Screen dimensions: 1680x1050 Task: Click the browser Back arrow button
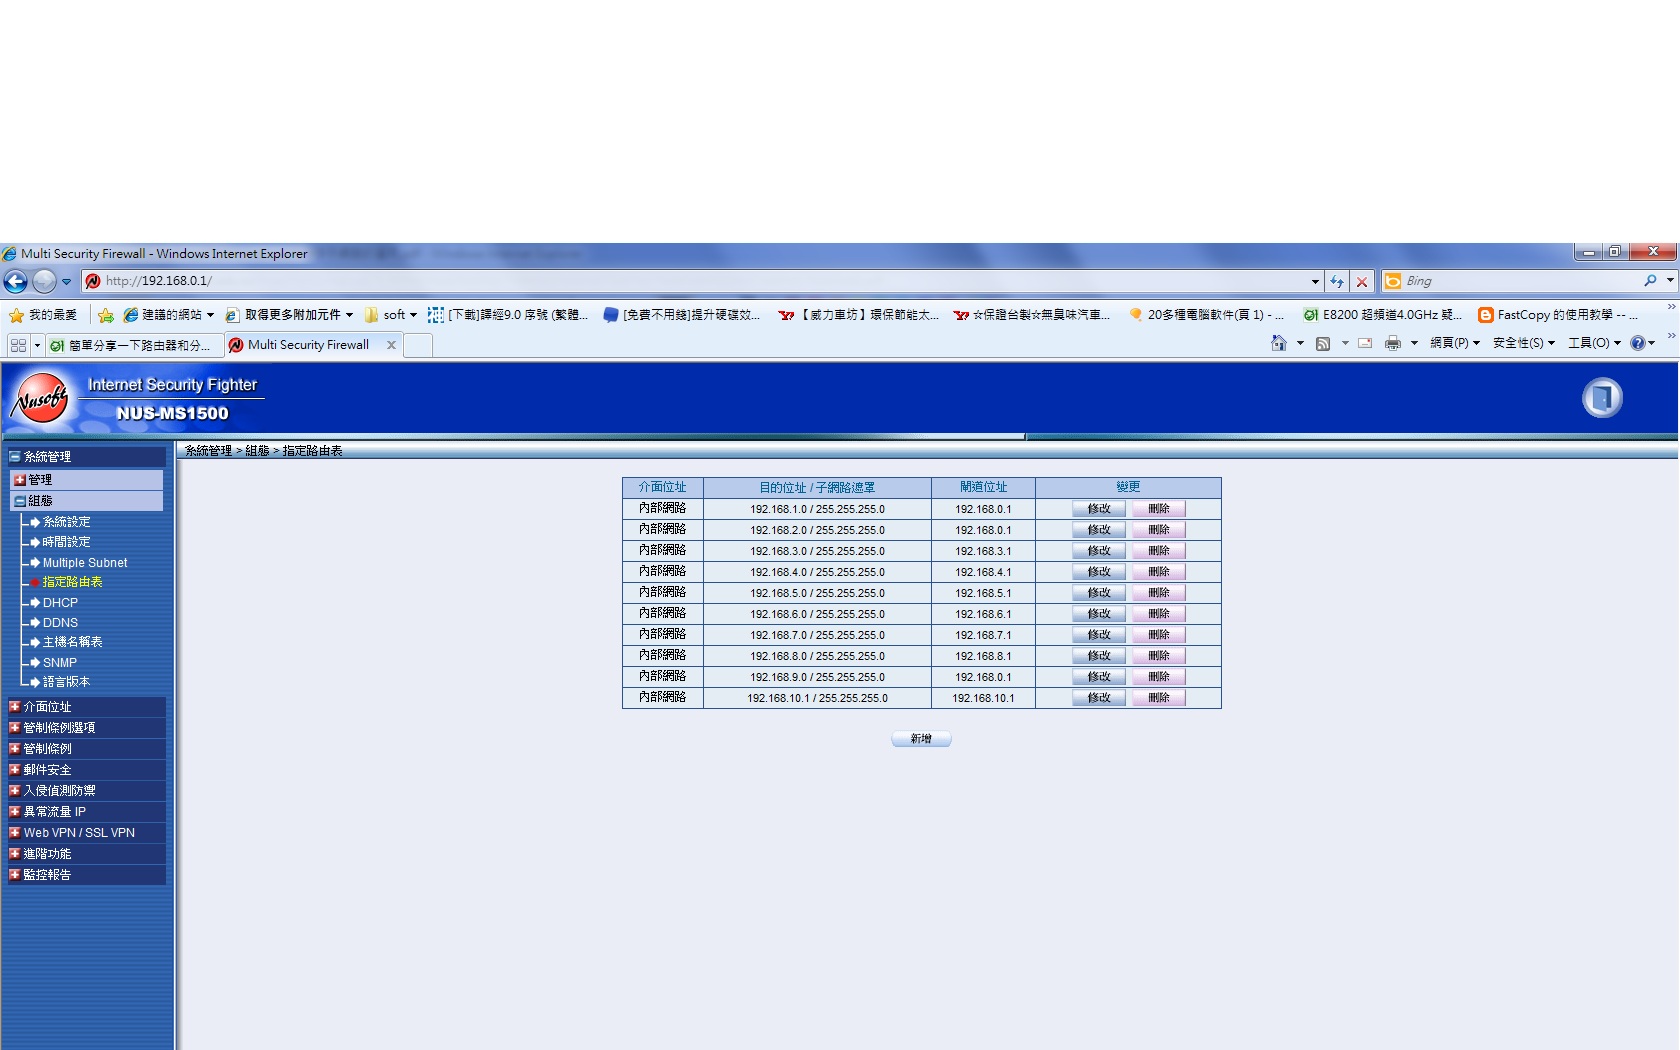16,282
